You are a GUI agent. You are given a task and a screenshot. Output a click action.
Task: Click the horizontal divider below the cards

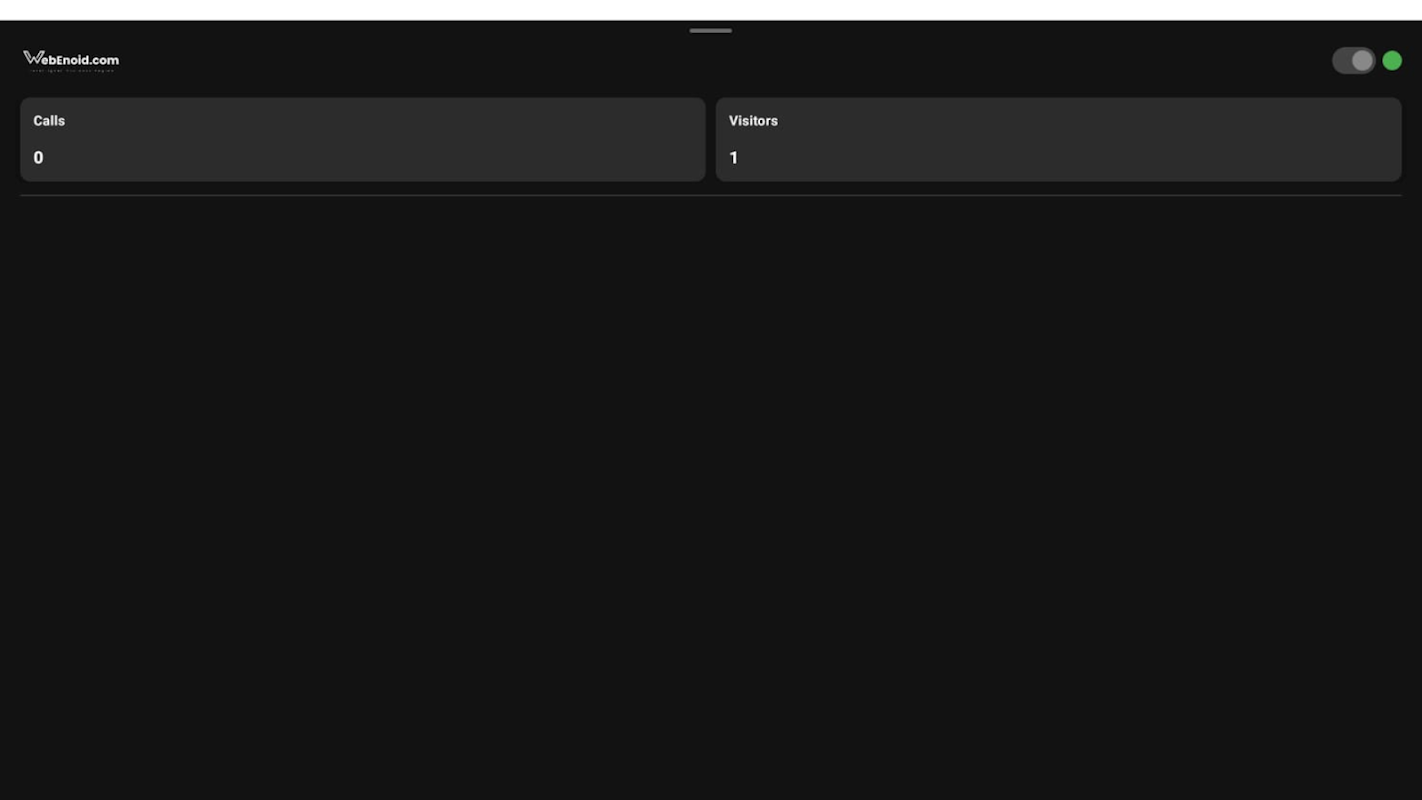click(711, 196)
